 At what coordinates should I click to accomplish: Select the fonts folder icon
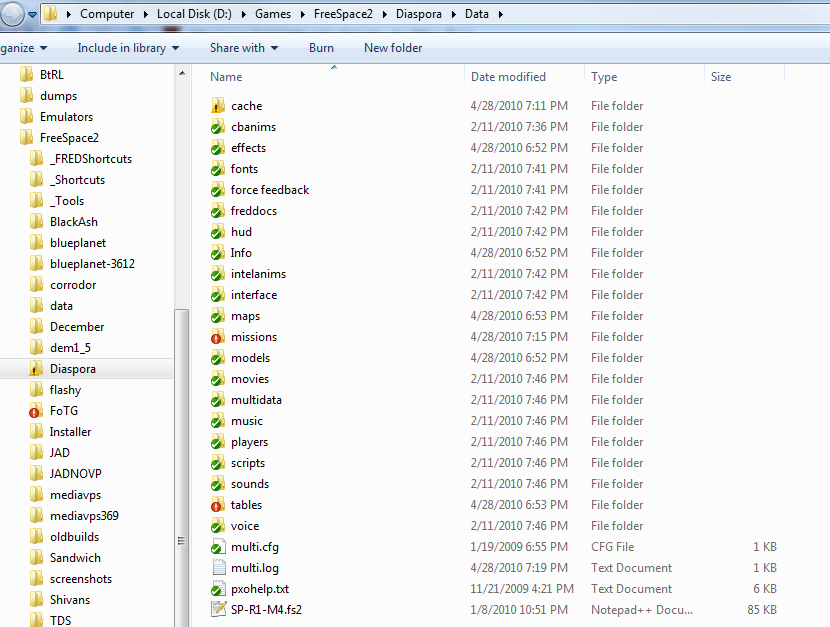(x=218, y=169)
